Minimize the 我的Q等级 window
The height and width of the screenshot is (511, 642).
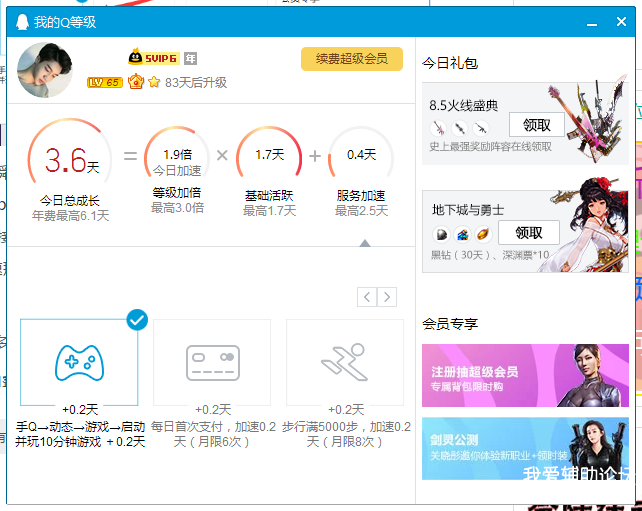[x=592, y=24]
